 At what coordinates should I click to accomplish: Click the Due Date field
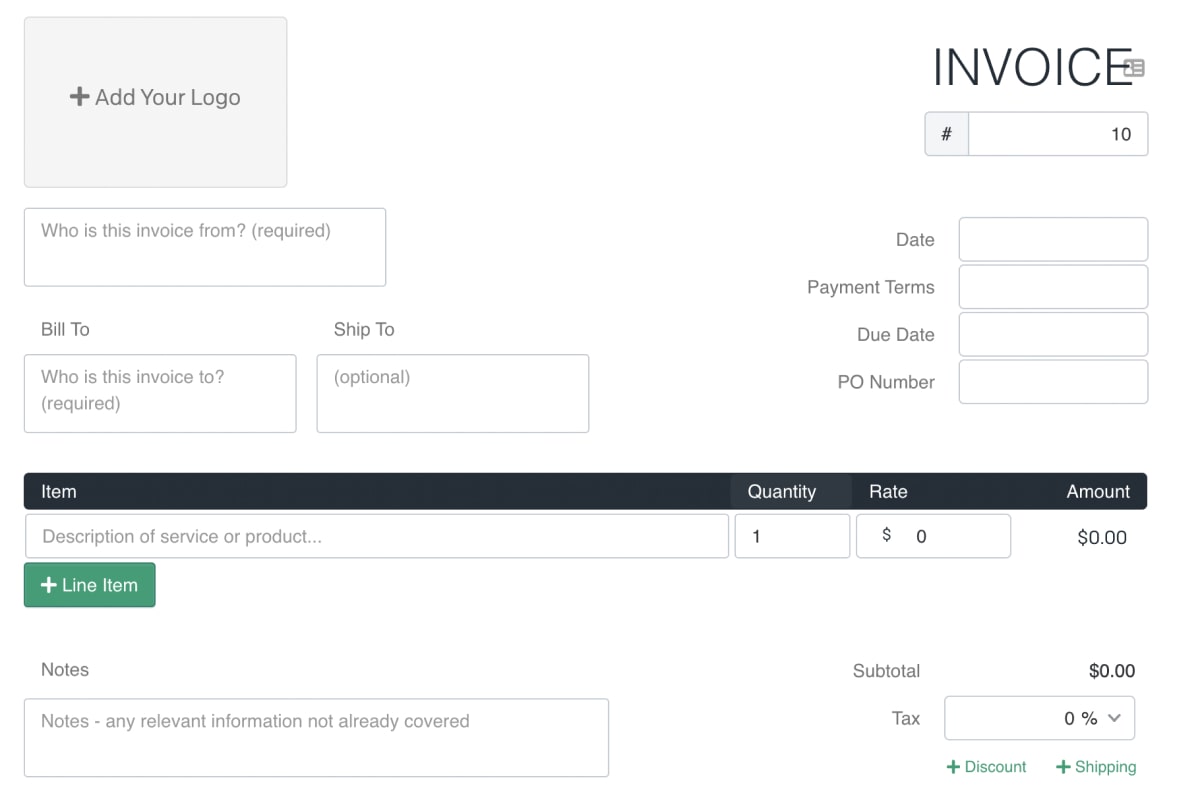pyautogui.click(x=1053, y=334)
